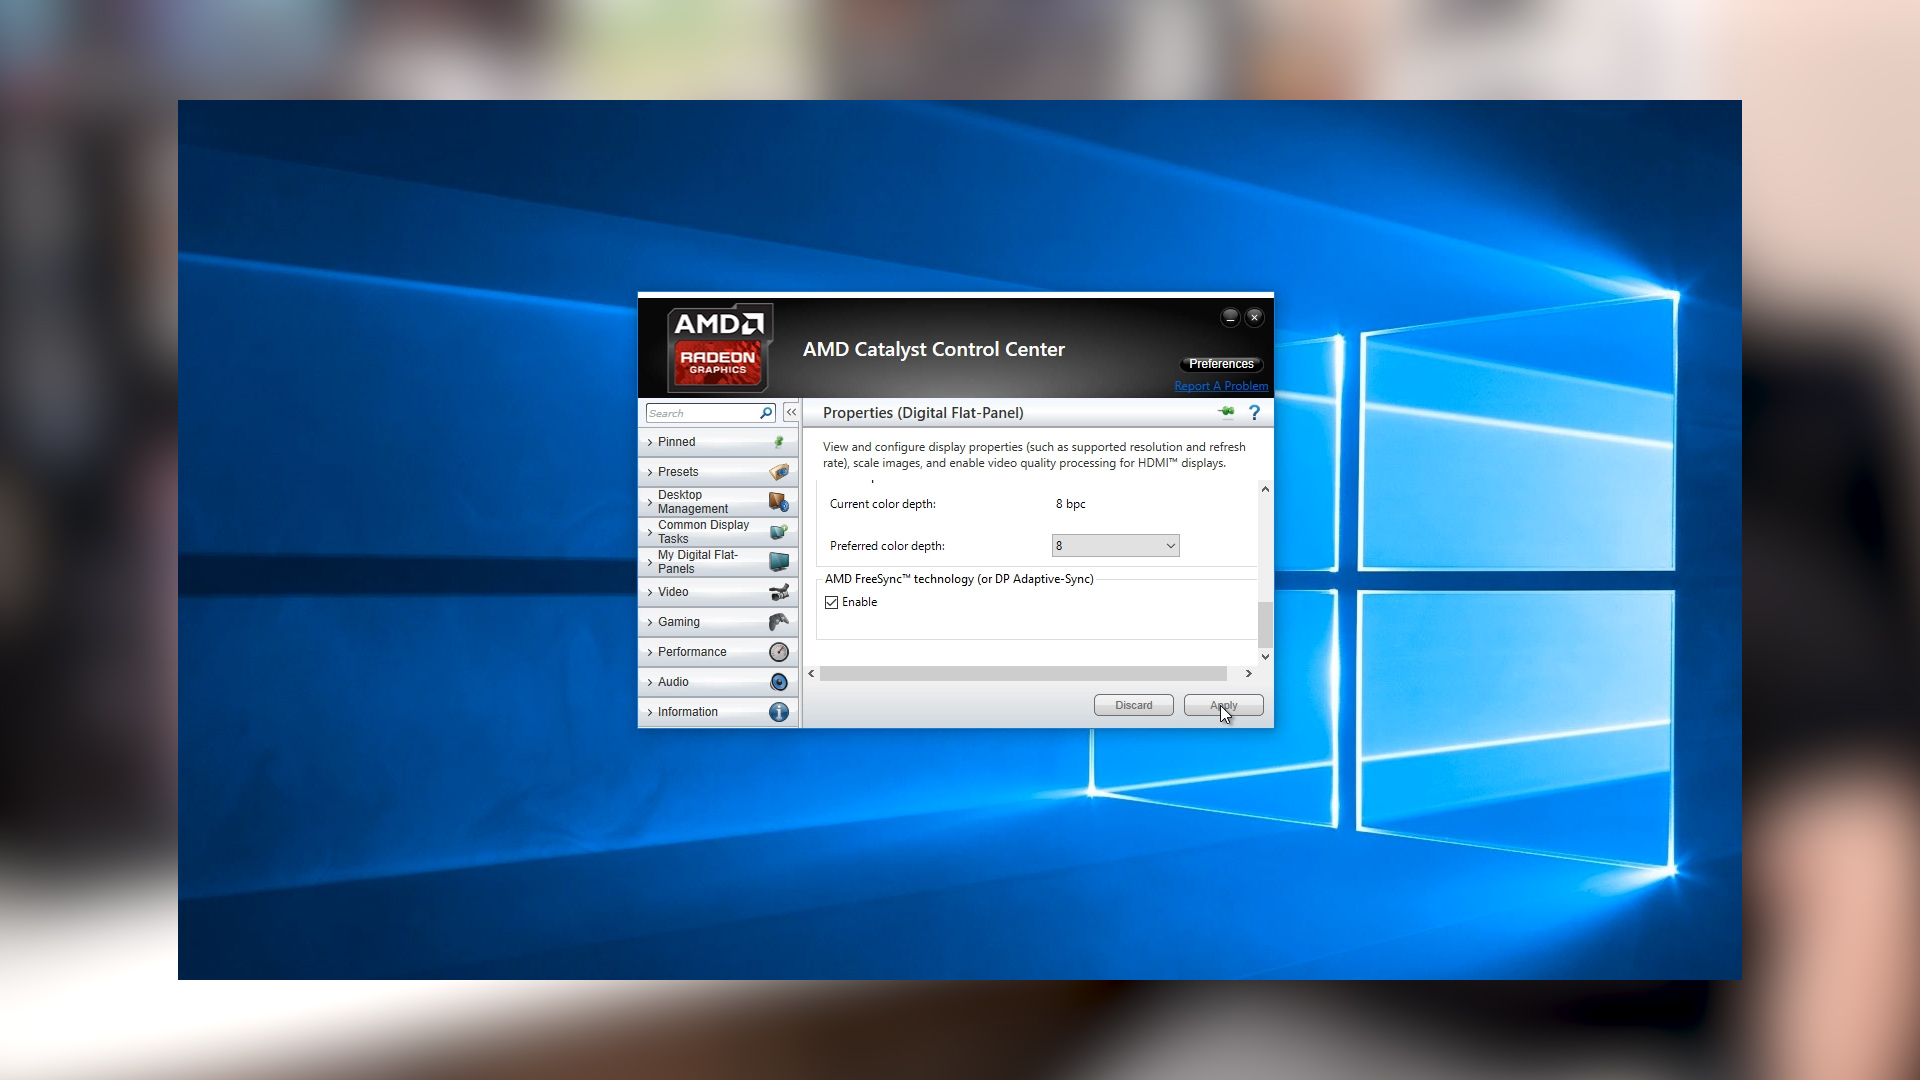Click the horizontal scrollbar bar
Viewport: 1920px width, 1080px height.
tap(1023, 674)
